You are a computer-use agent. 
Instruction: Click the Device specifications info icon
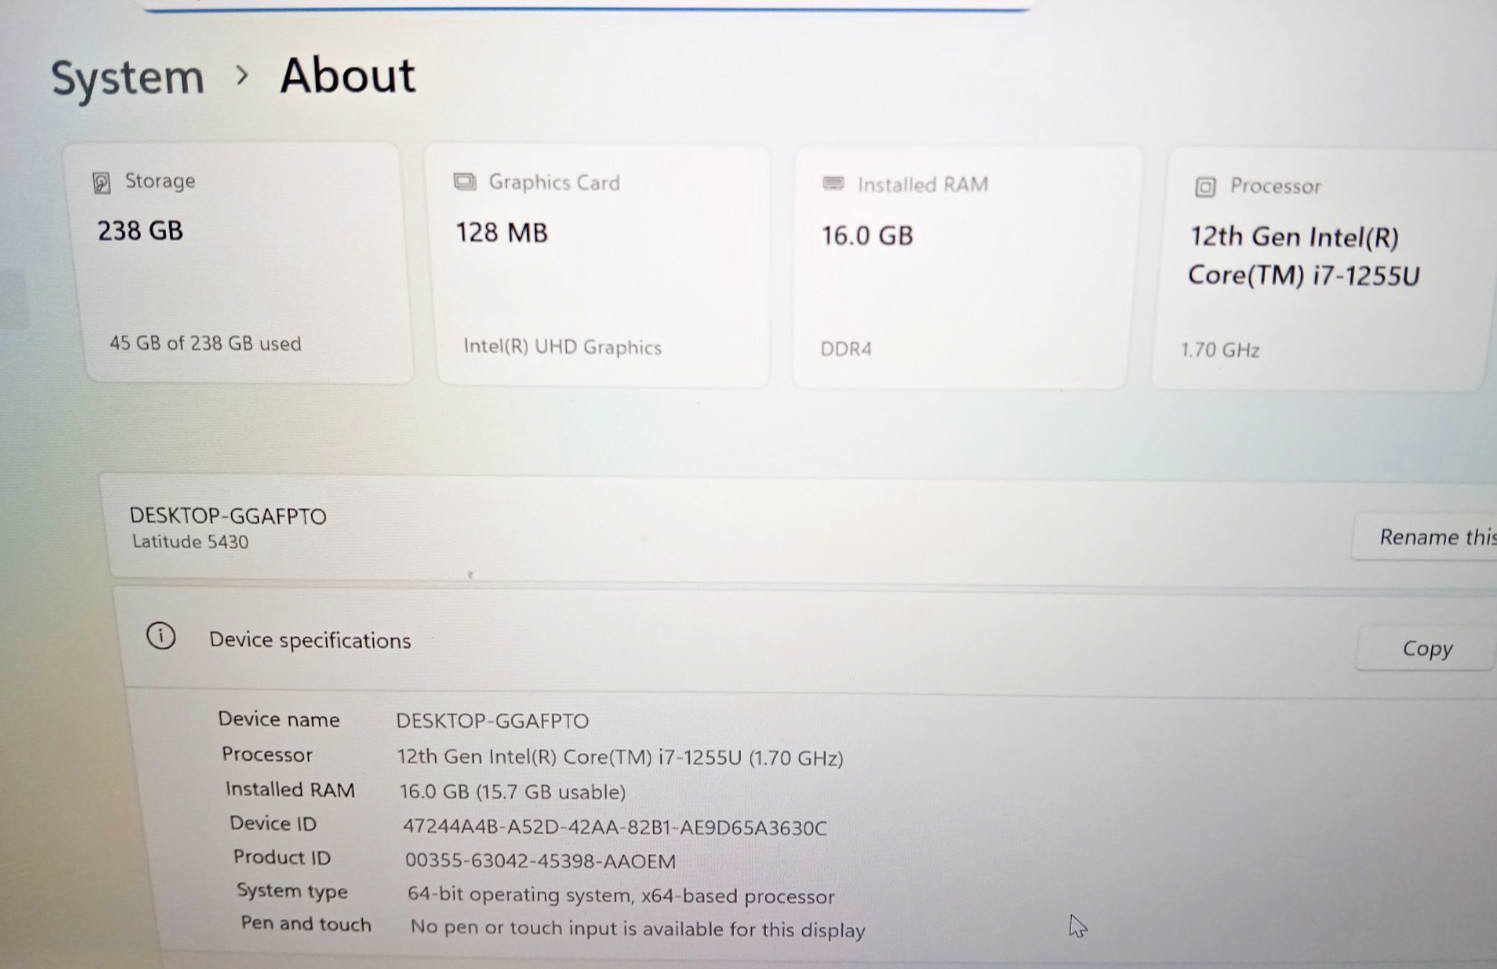click(x=161, y=636)
